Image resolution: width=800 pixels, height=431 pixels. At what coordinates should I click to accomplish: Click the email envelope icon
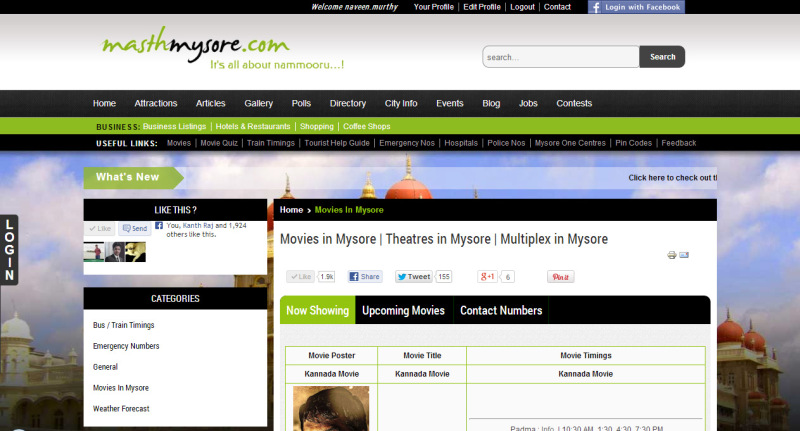[x=685, y=256]
